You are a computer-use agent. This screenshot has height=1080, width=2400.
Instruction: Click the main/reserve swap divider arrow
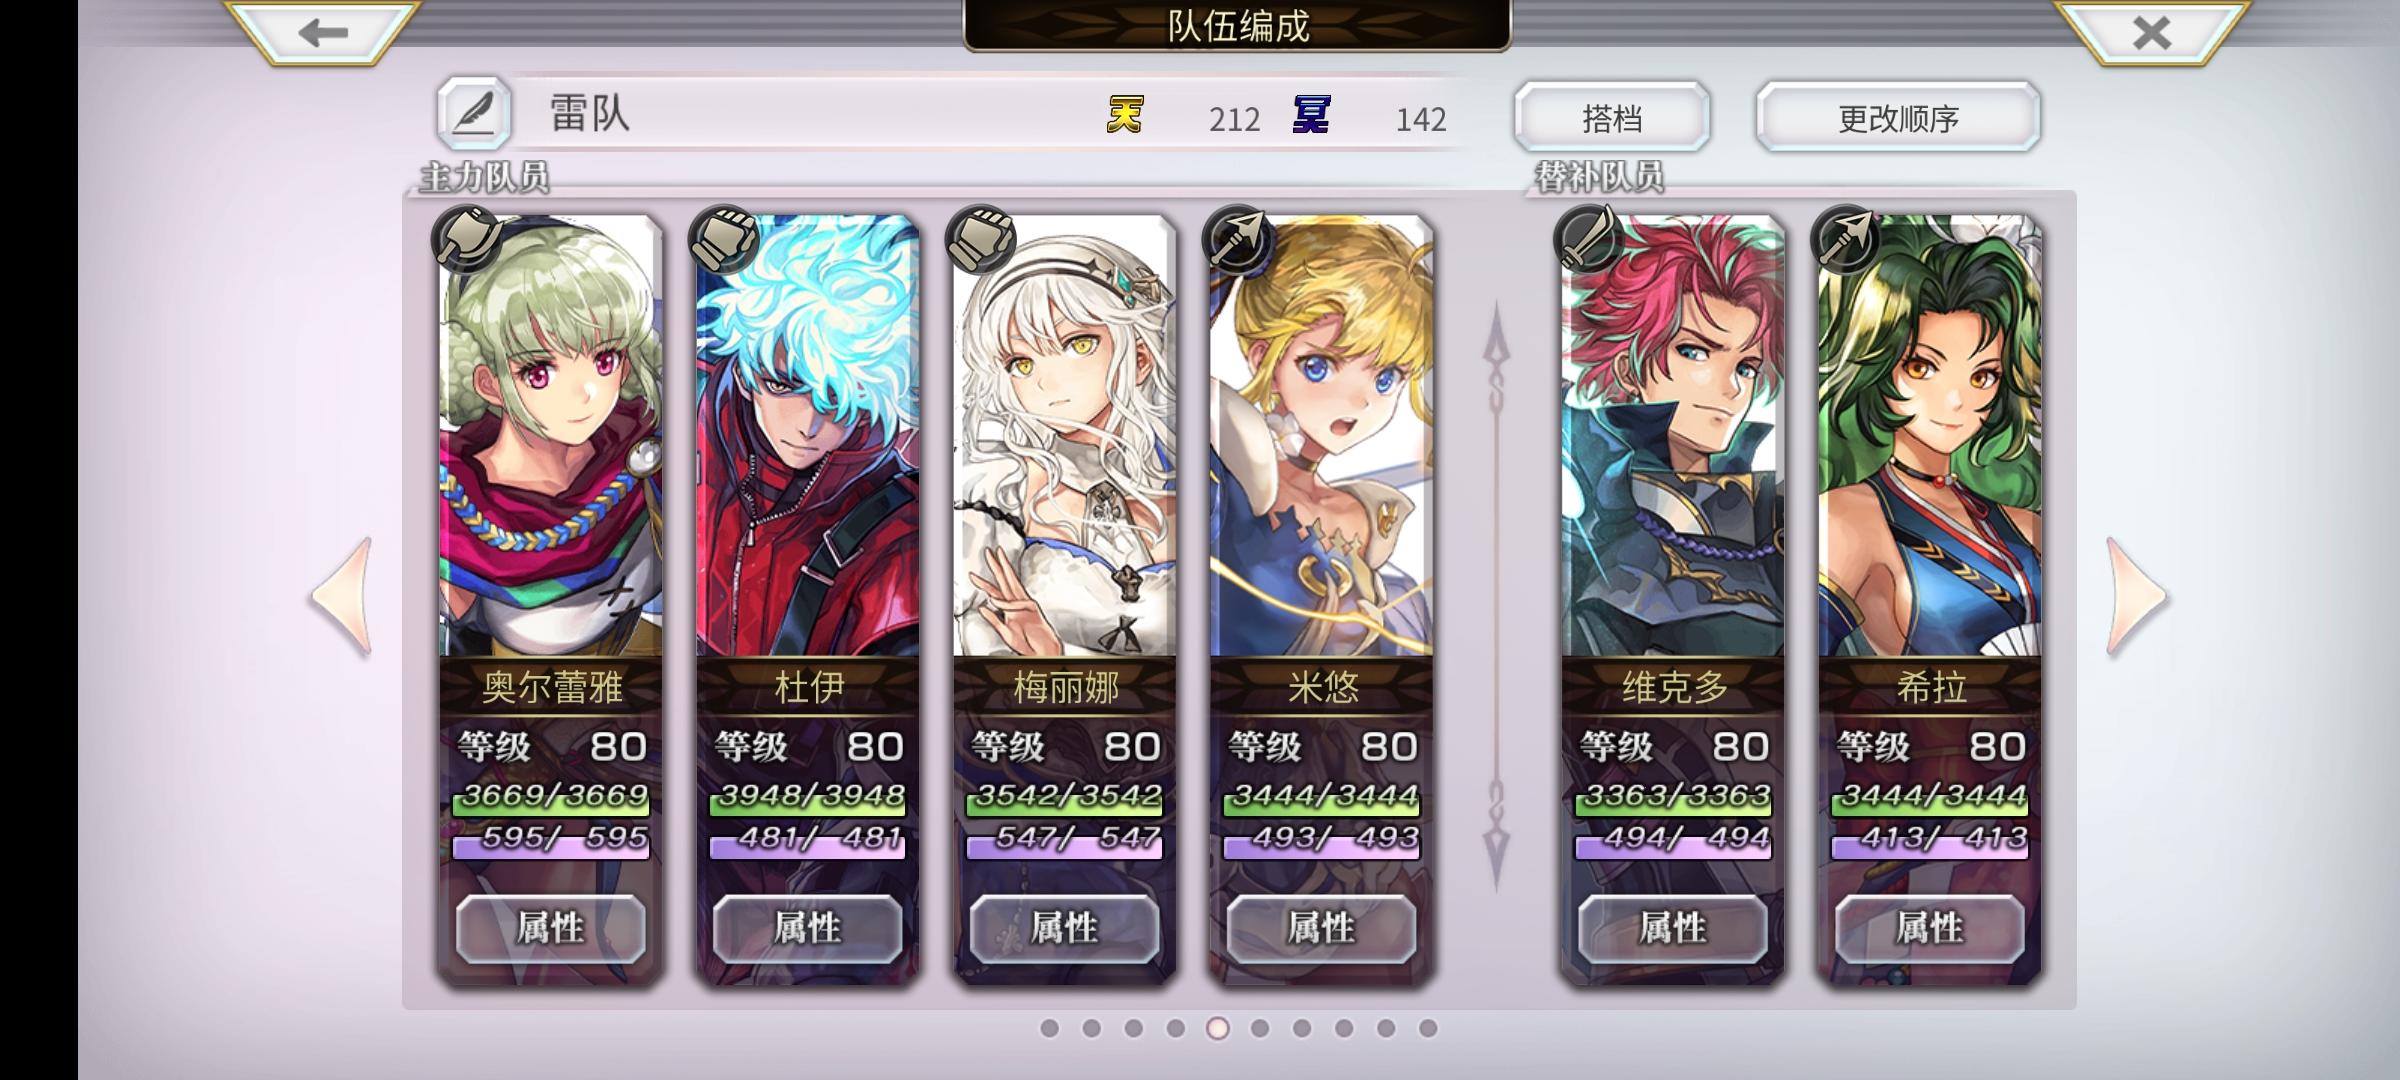pos(1496,596)
